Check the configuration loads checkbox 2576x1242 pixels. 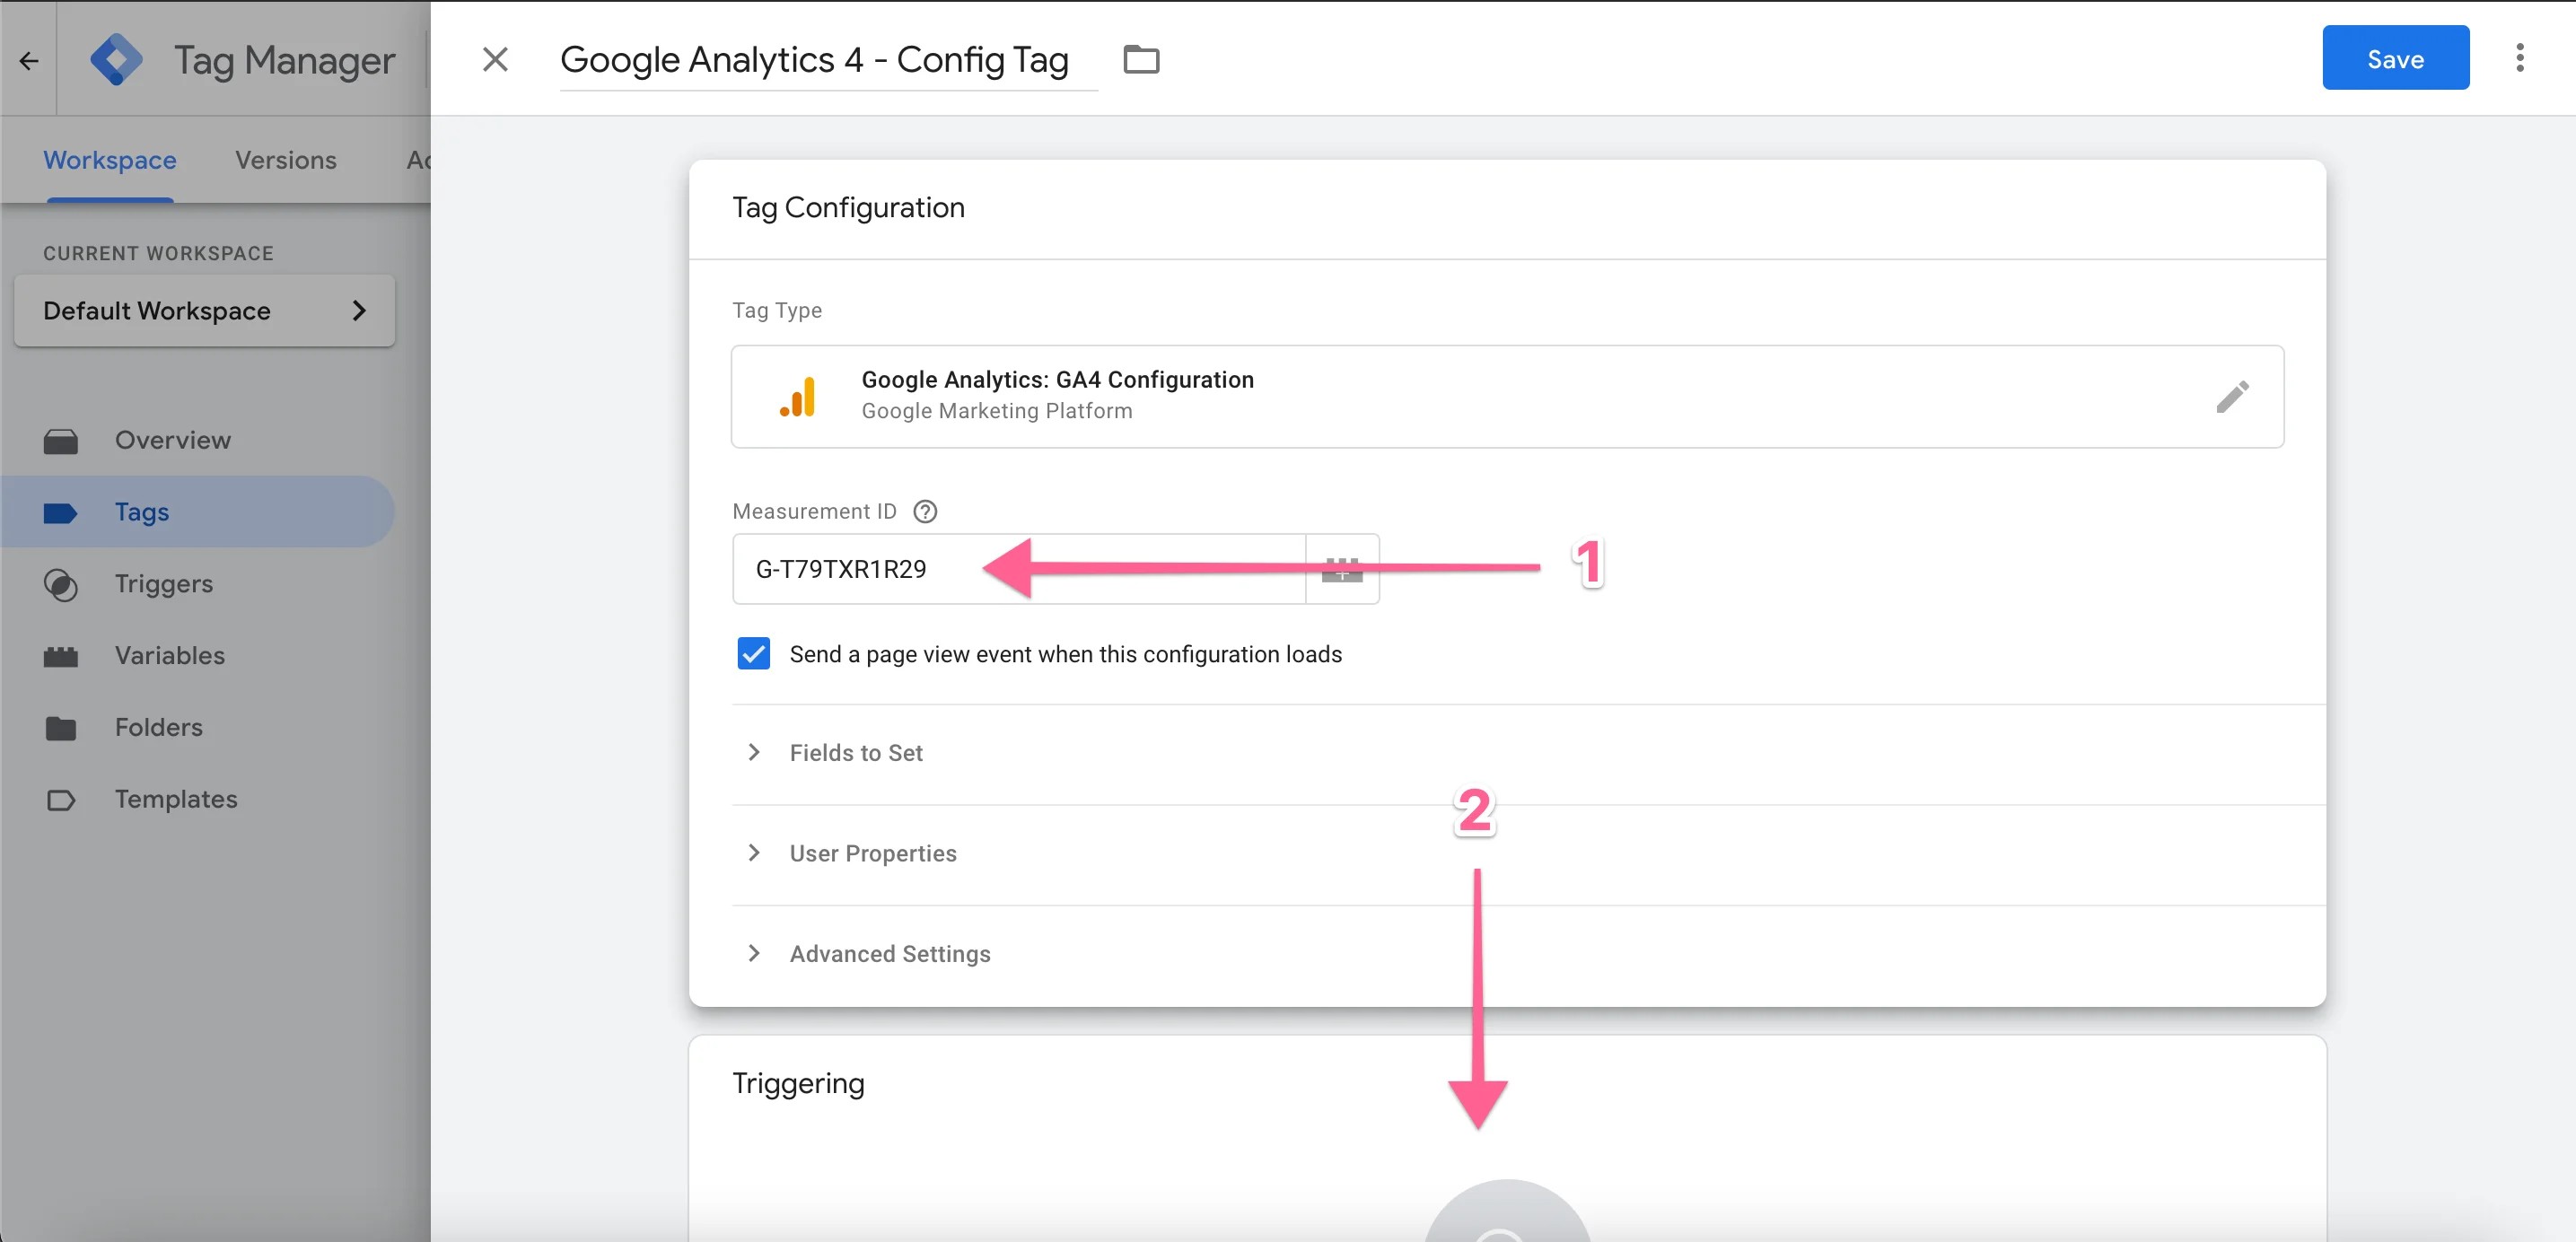click(752, 654)
